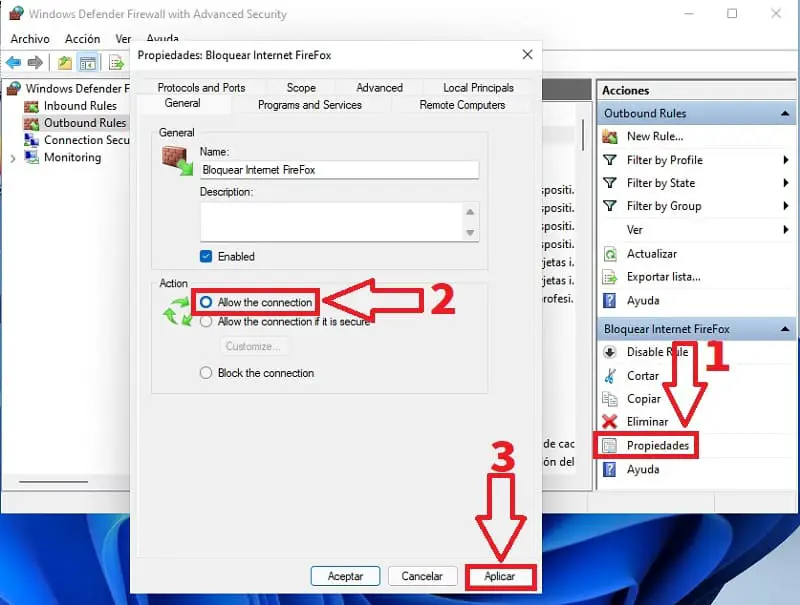Open submenu arrow for Ver action
The width and height of the screenshot is (800, 605).
tap(786, 230)
